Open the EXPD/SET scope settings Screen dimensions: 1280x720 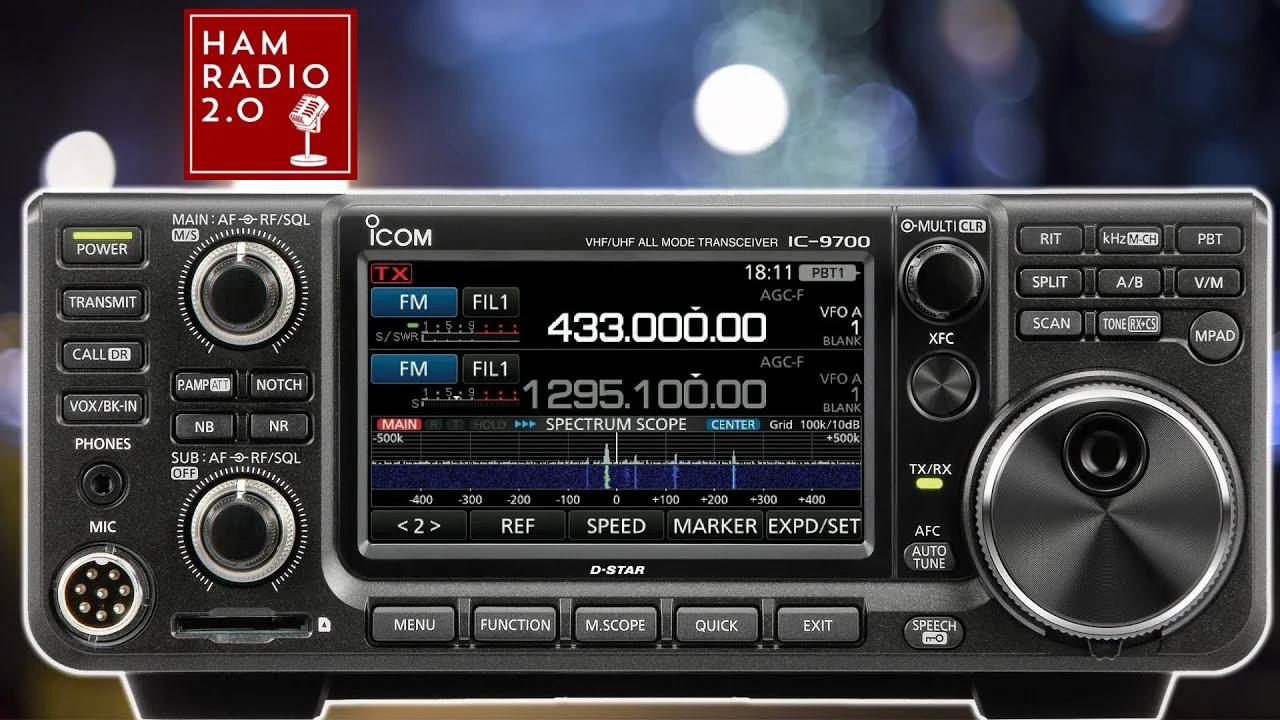pyautogui.click(x=816, y=525)
